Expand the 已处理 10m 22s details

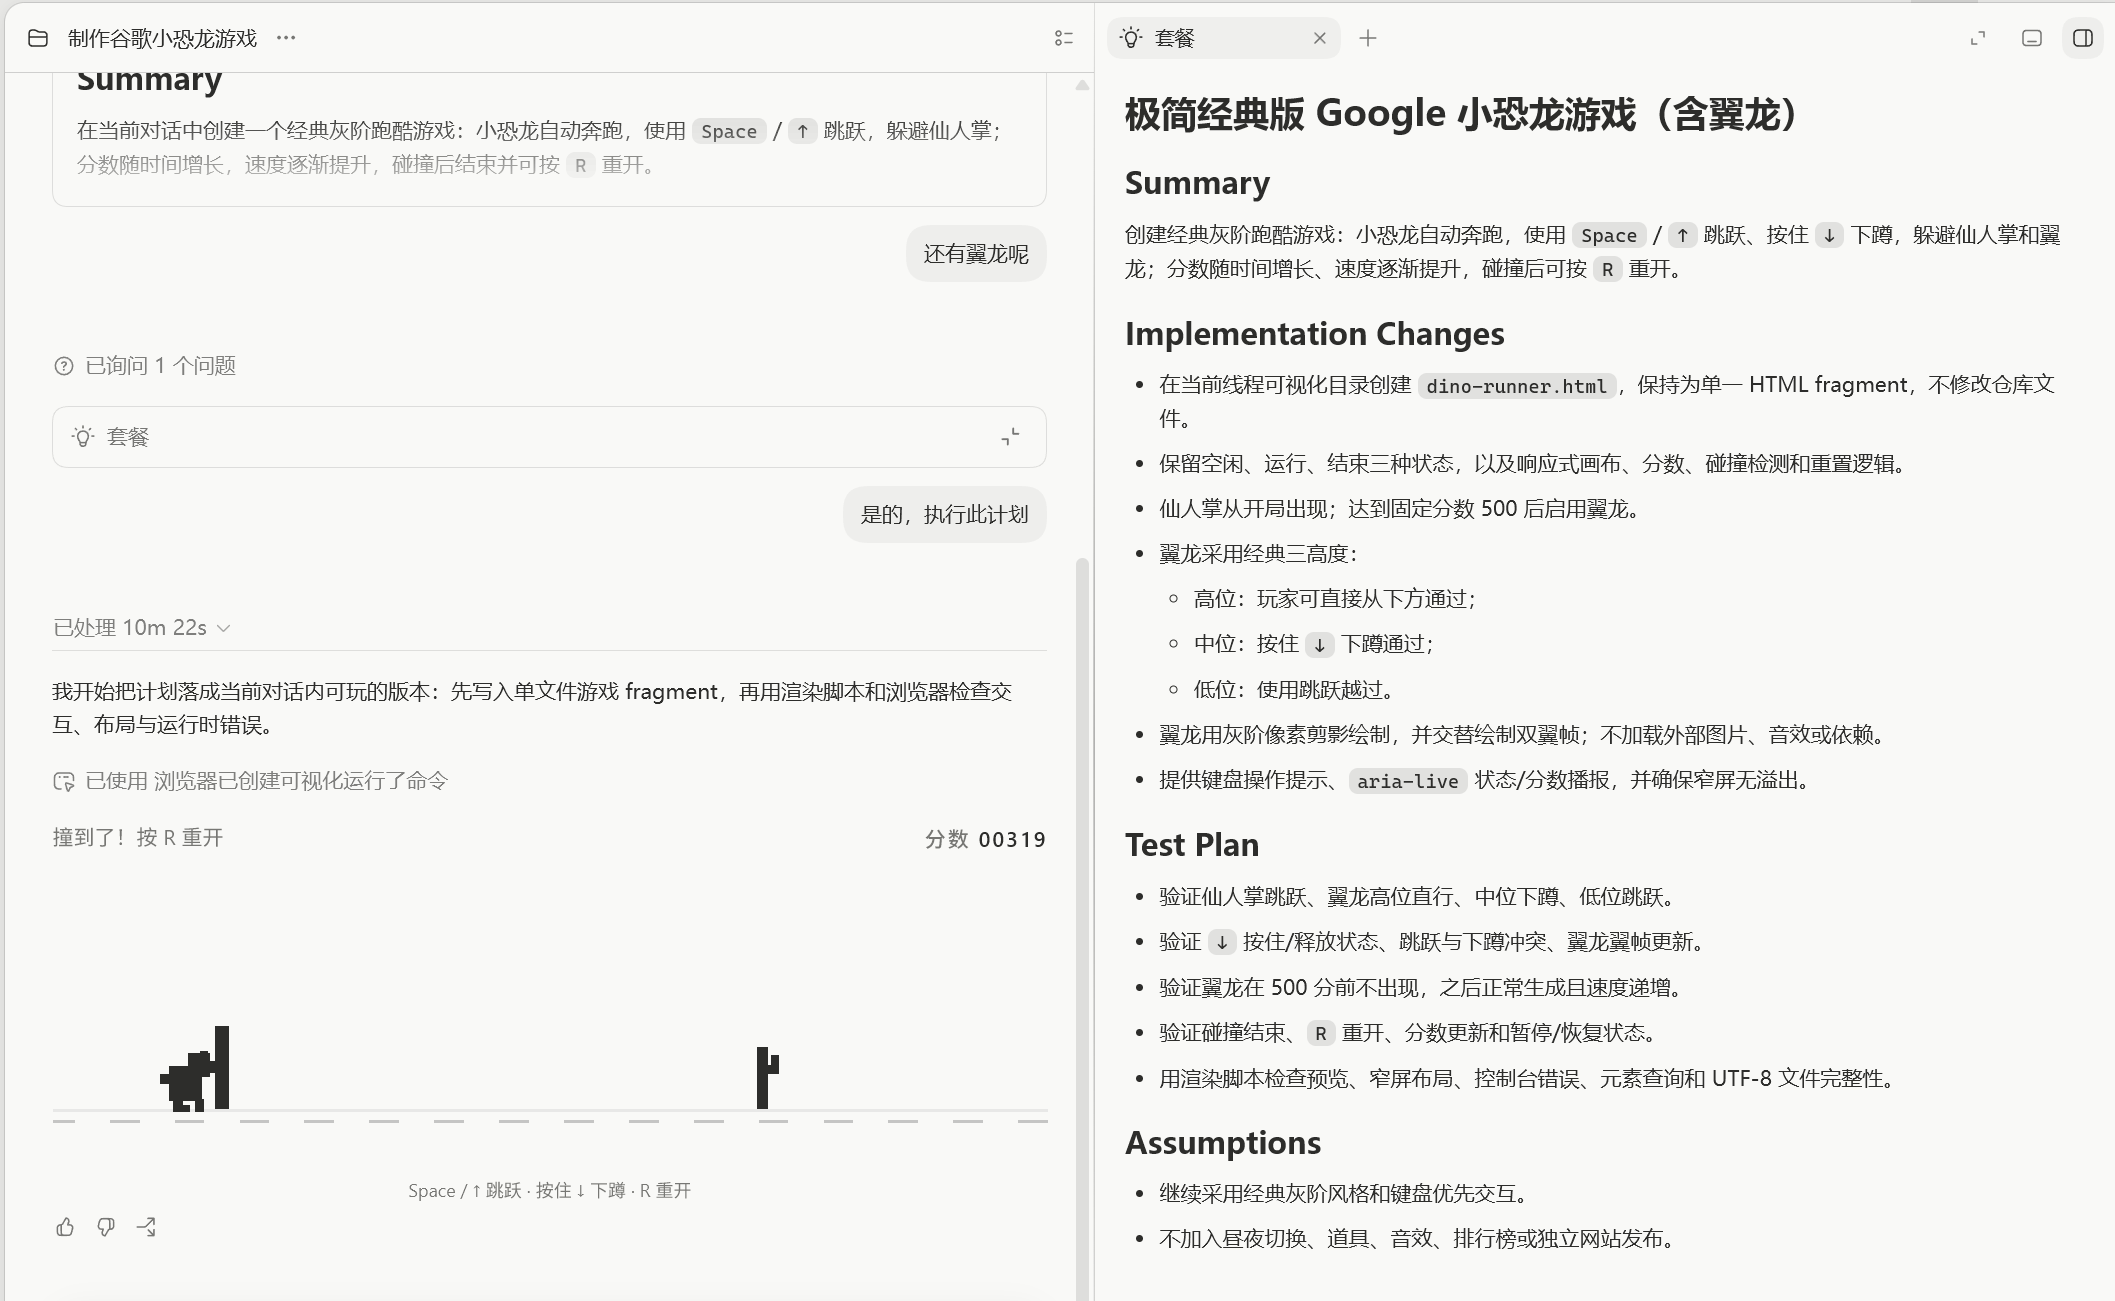click(142, 628)
